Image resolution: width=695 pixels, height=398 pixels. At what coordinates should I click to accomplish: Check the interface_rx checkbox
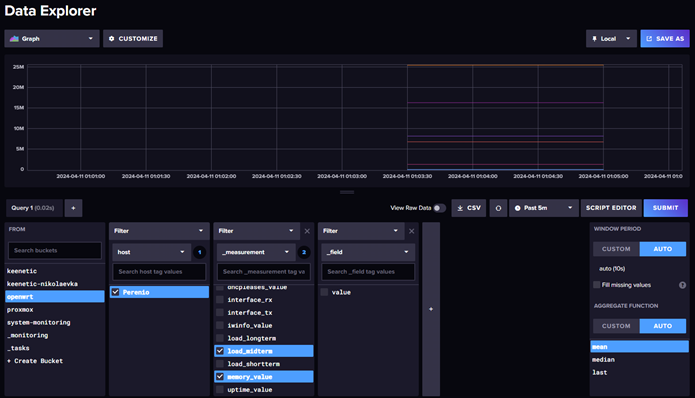[220, 300]
